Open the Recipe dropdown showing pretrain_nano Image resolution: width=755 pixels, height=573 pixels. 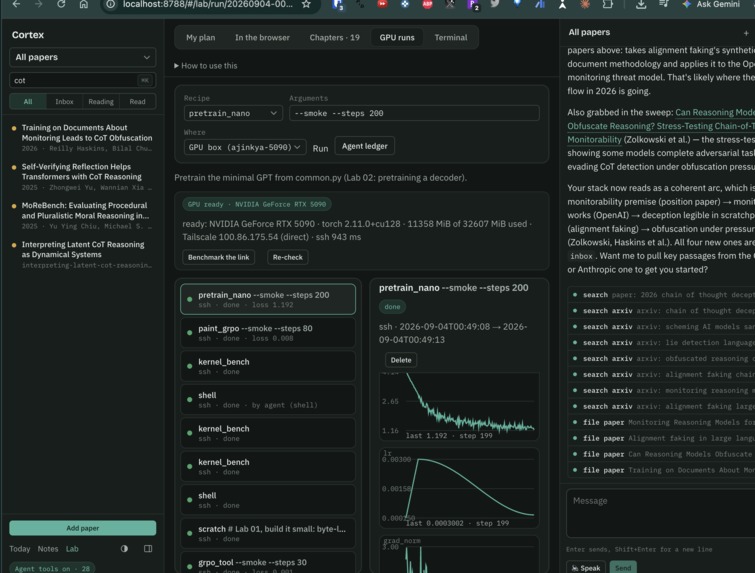point(233,113)
